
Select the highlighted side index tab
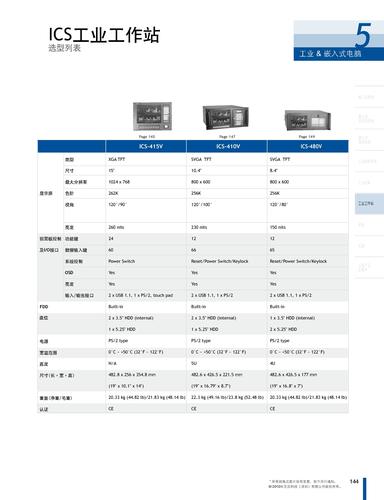click(x=369, y=203)
